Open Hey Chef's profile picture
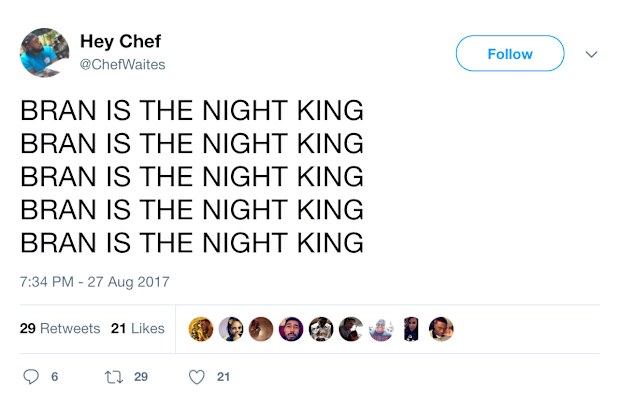Screen dimensions: 620x413 45,53
